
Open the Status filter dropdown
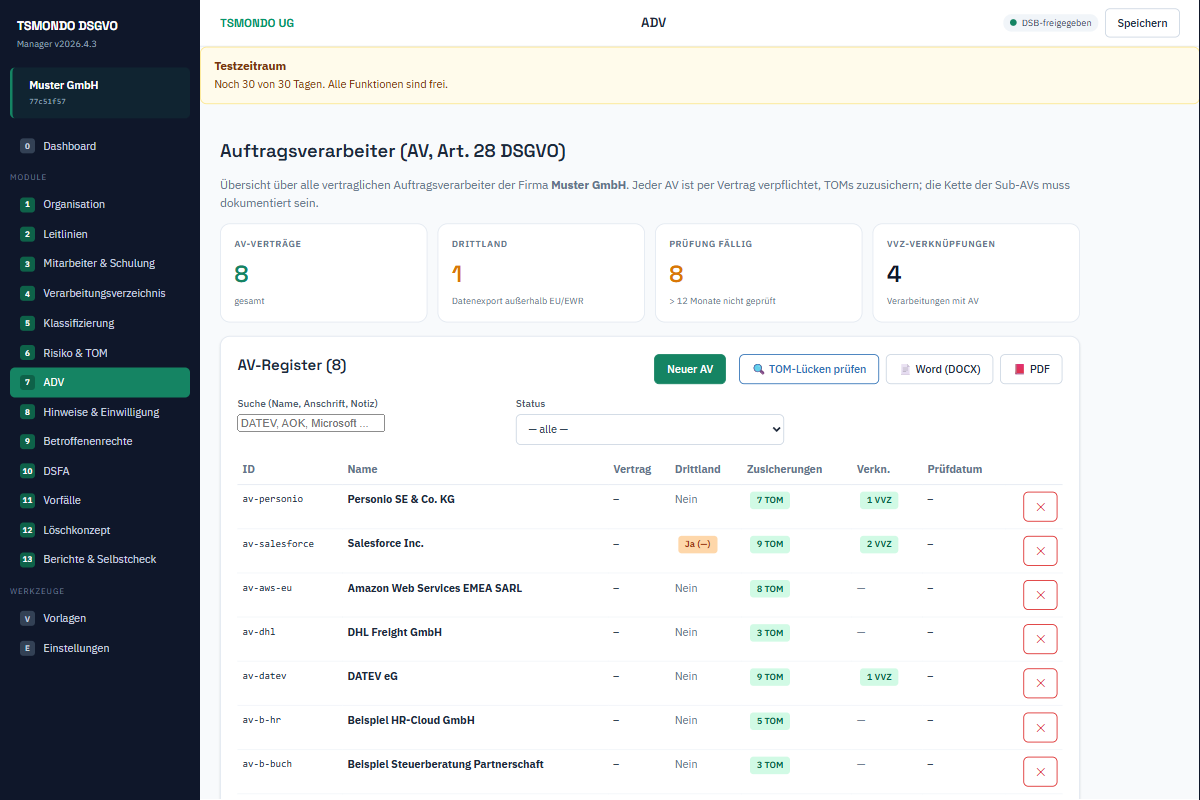click(x=650, y=429)
